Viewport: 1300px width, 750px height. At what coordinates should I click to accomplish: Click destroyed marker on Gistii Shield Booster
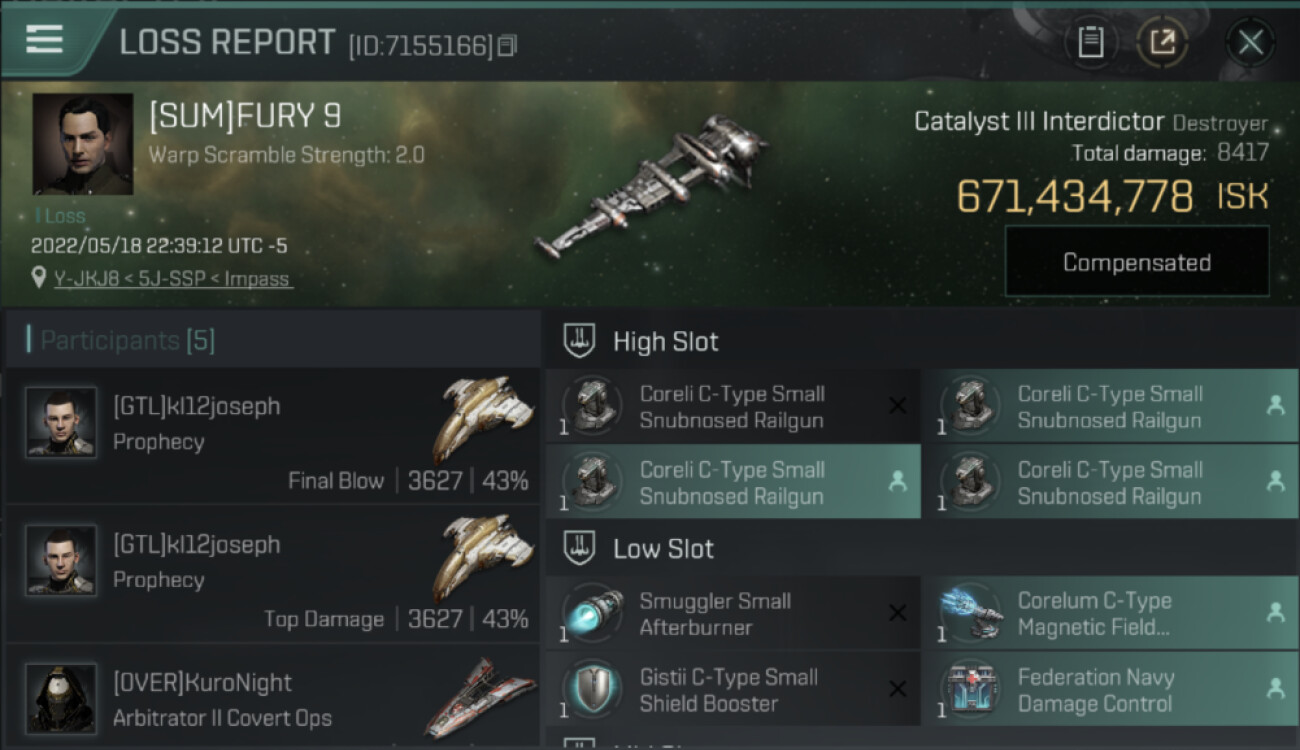(x=898, y=689)
